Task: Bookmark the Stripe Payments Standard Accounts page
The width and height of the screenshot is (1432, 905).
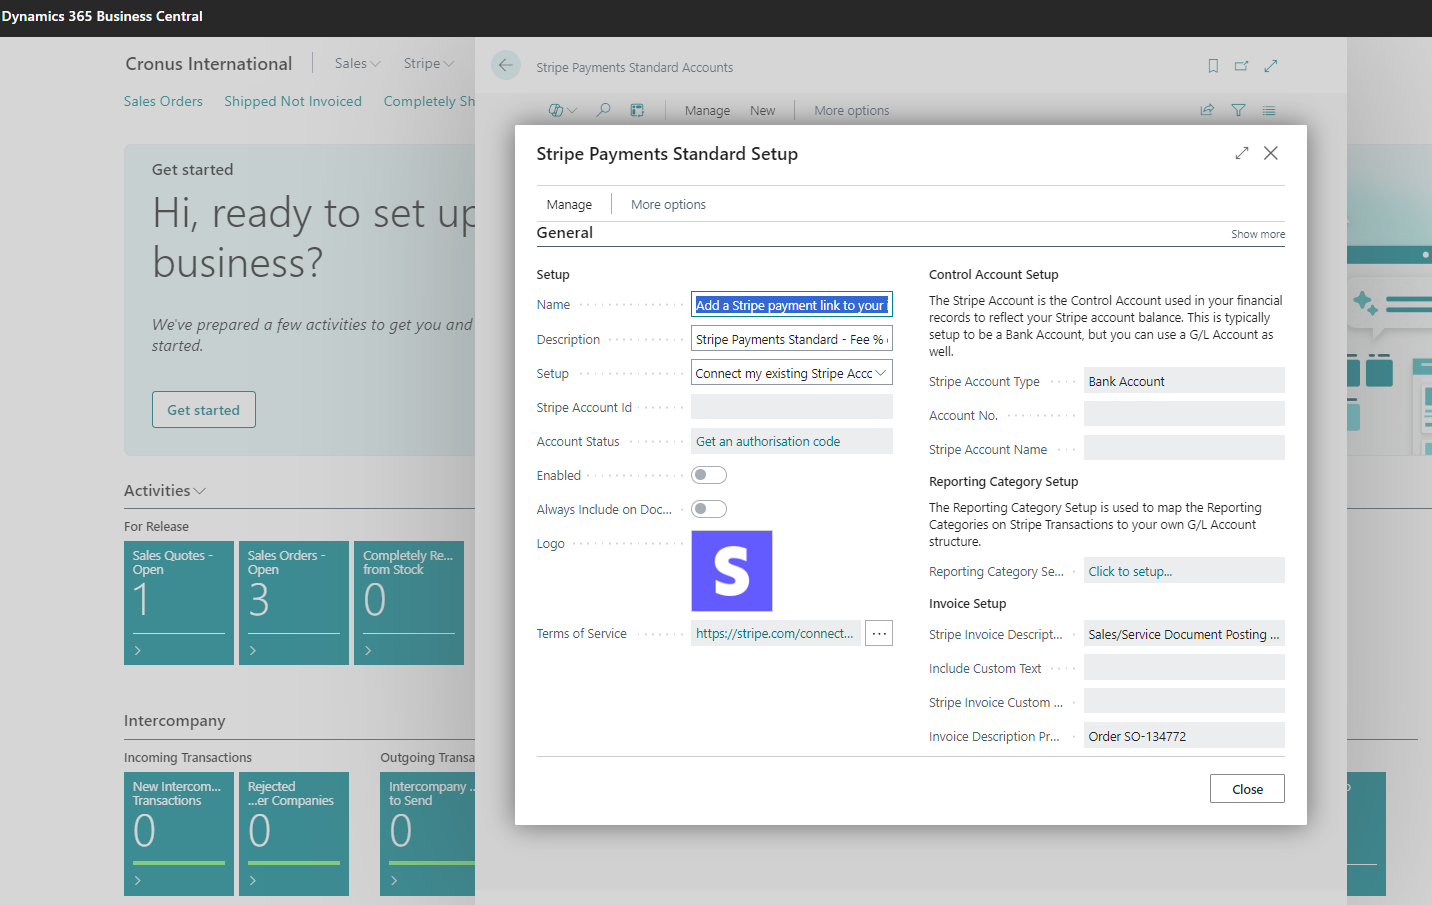Action: click(x=1213, y=66)
